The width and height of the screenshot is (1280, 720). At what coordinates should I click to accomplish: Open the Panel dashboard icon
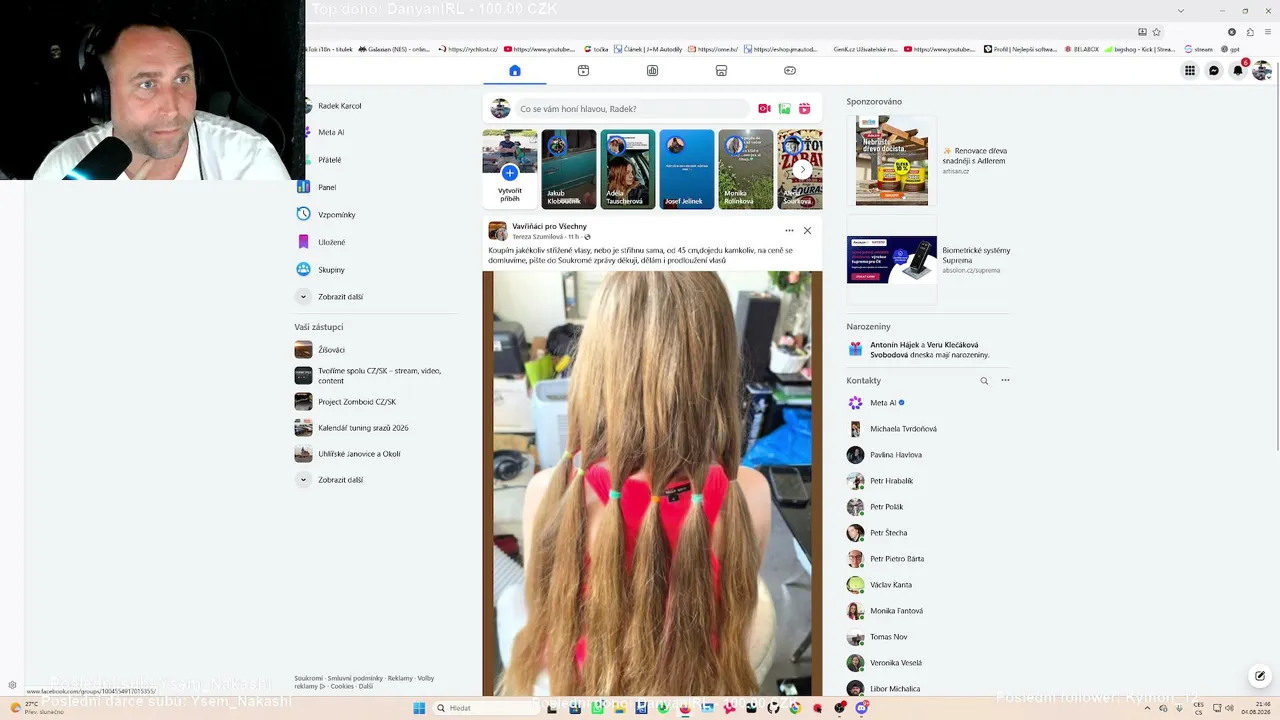[304, 187]
